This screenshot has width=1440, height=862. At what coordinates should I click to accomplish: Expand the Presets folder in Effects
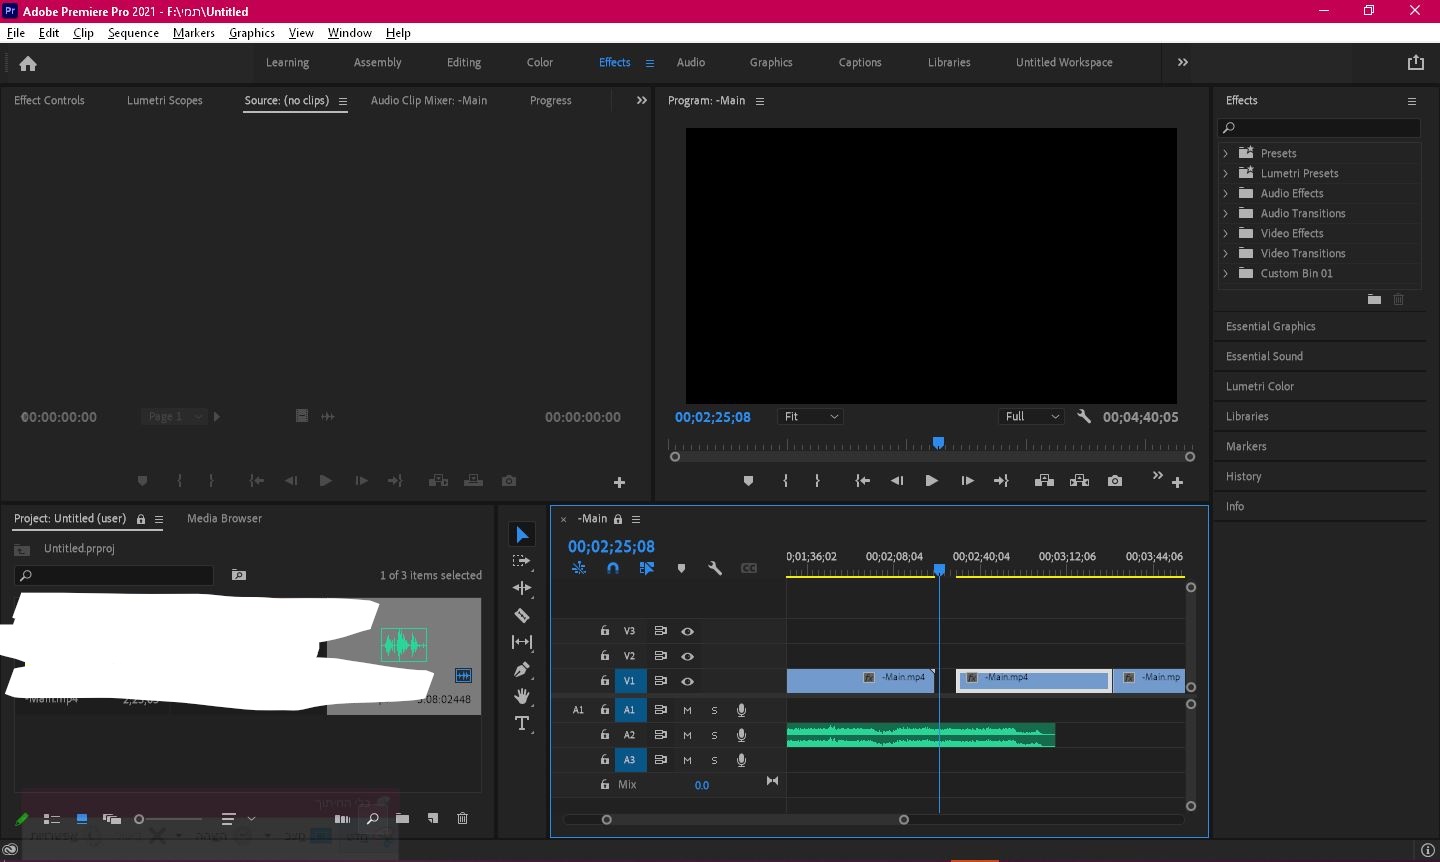coord(1226,153)
